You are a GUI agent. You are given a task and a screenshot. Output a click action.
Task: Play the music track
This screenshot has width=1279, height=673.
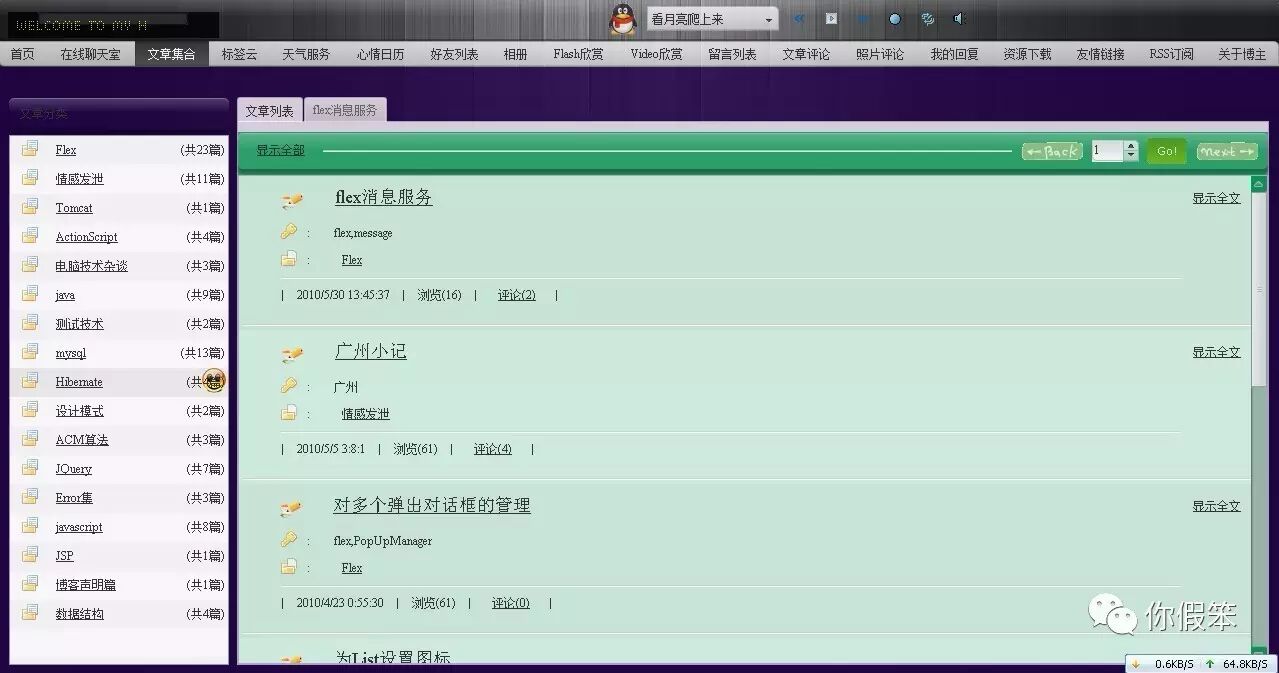[831, 19]
